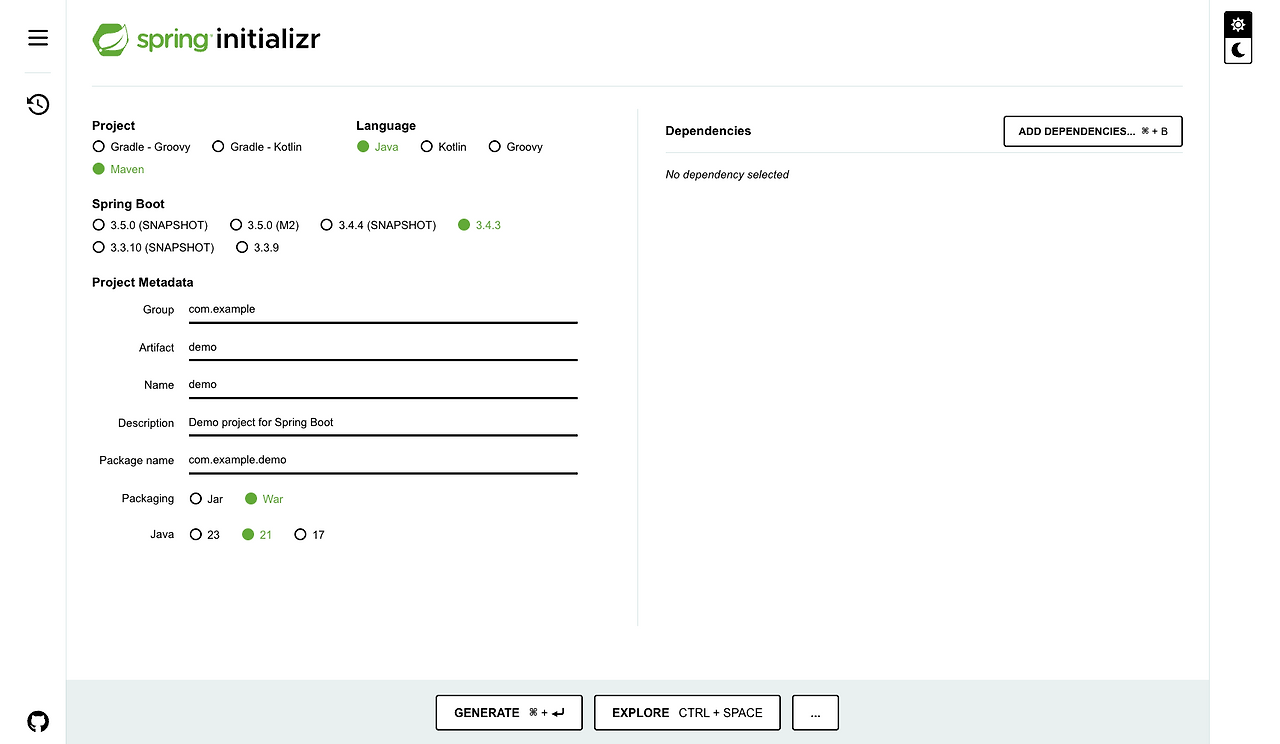The image size is (1280, 744).
Task: Choose Groovy as the language
Action: [516, 147]
